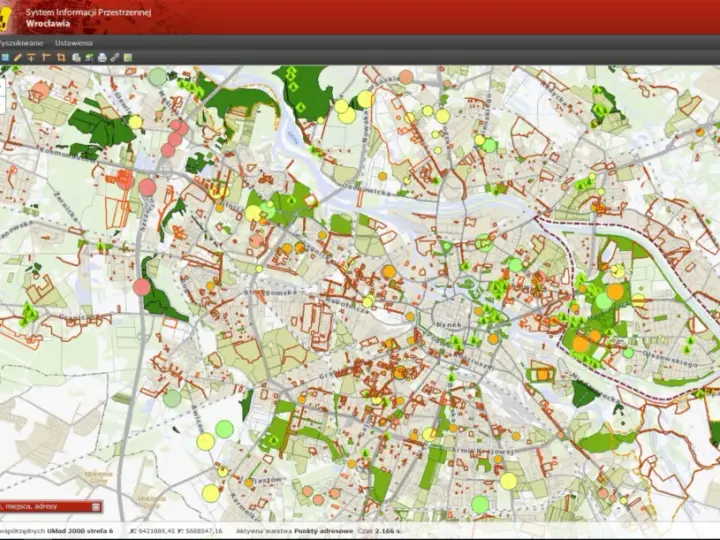
Task: Select the corner measure tool
Action: point(46,57)
